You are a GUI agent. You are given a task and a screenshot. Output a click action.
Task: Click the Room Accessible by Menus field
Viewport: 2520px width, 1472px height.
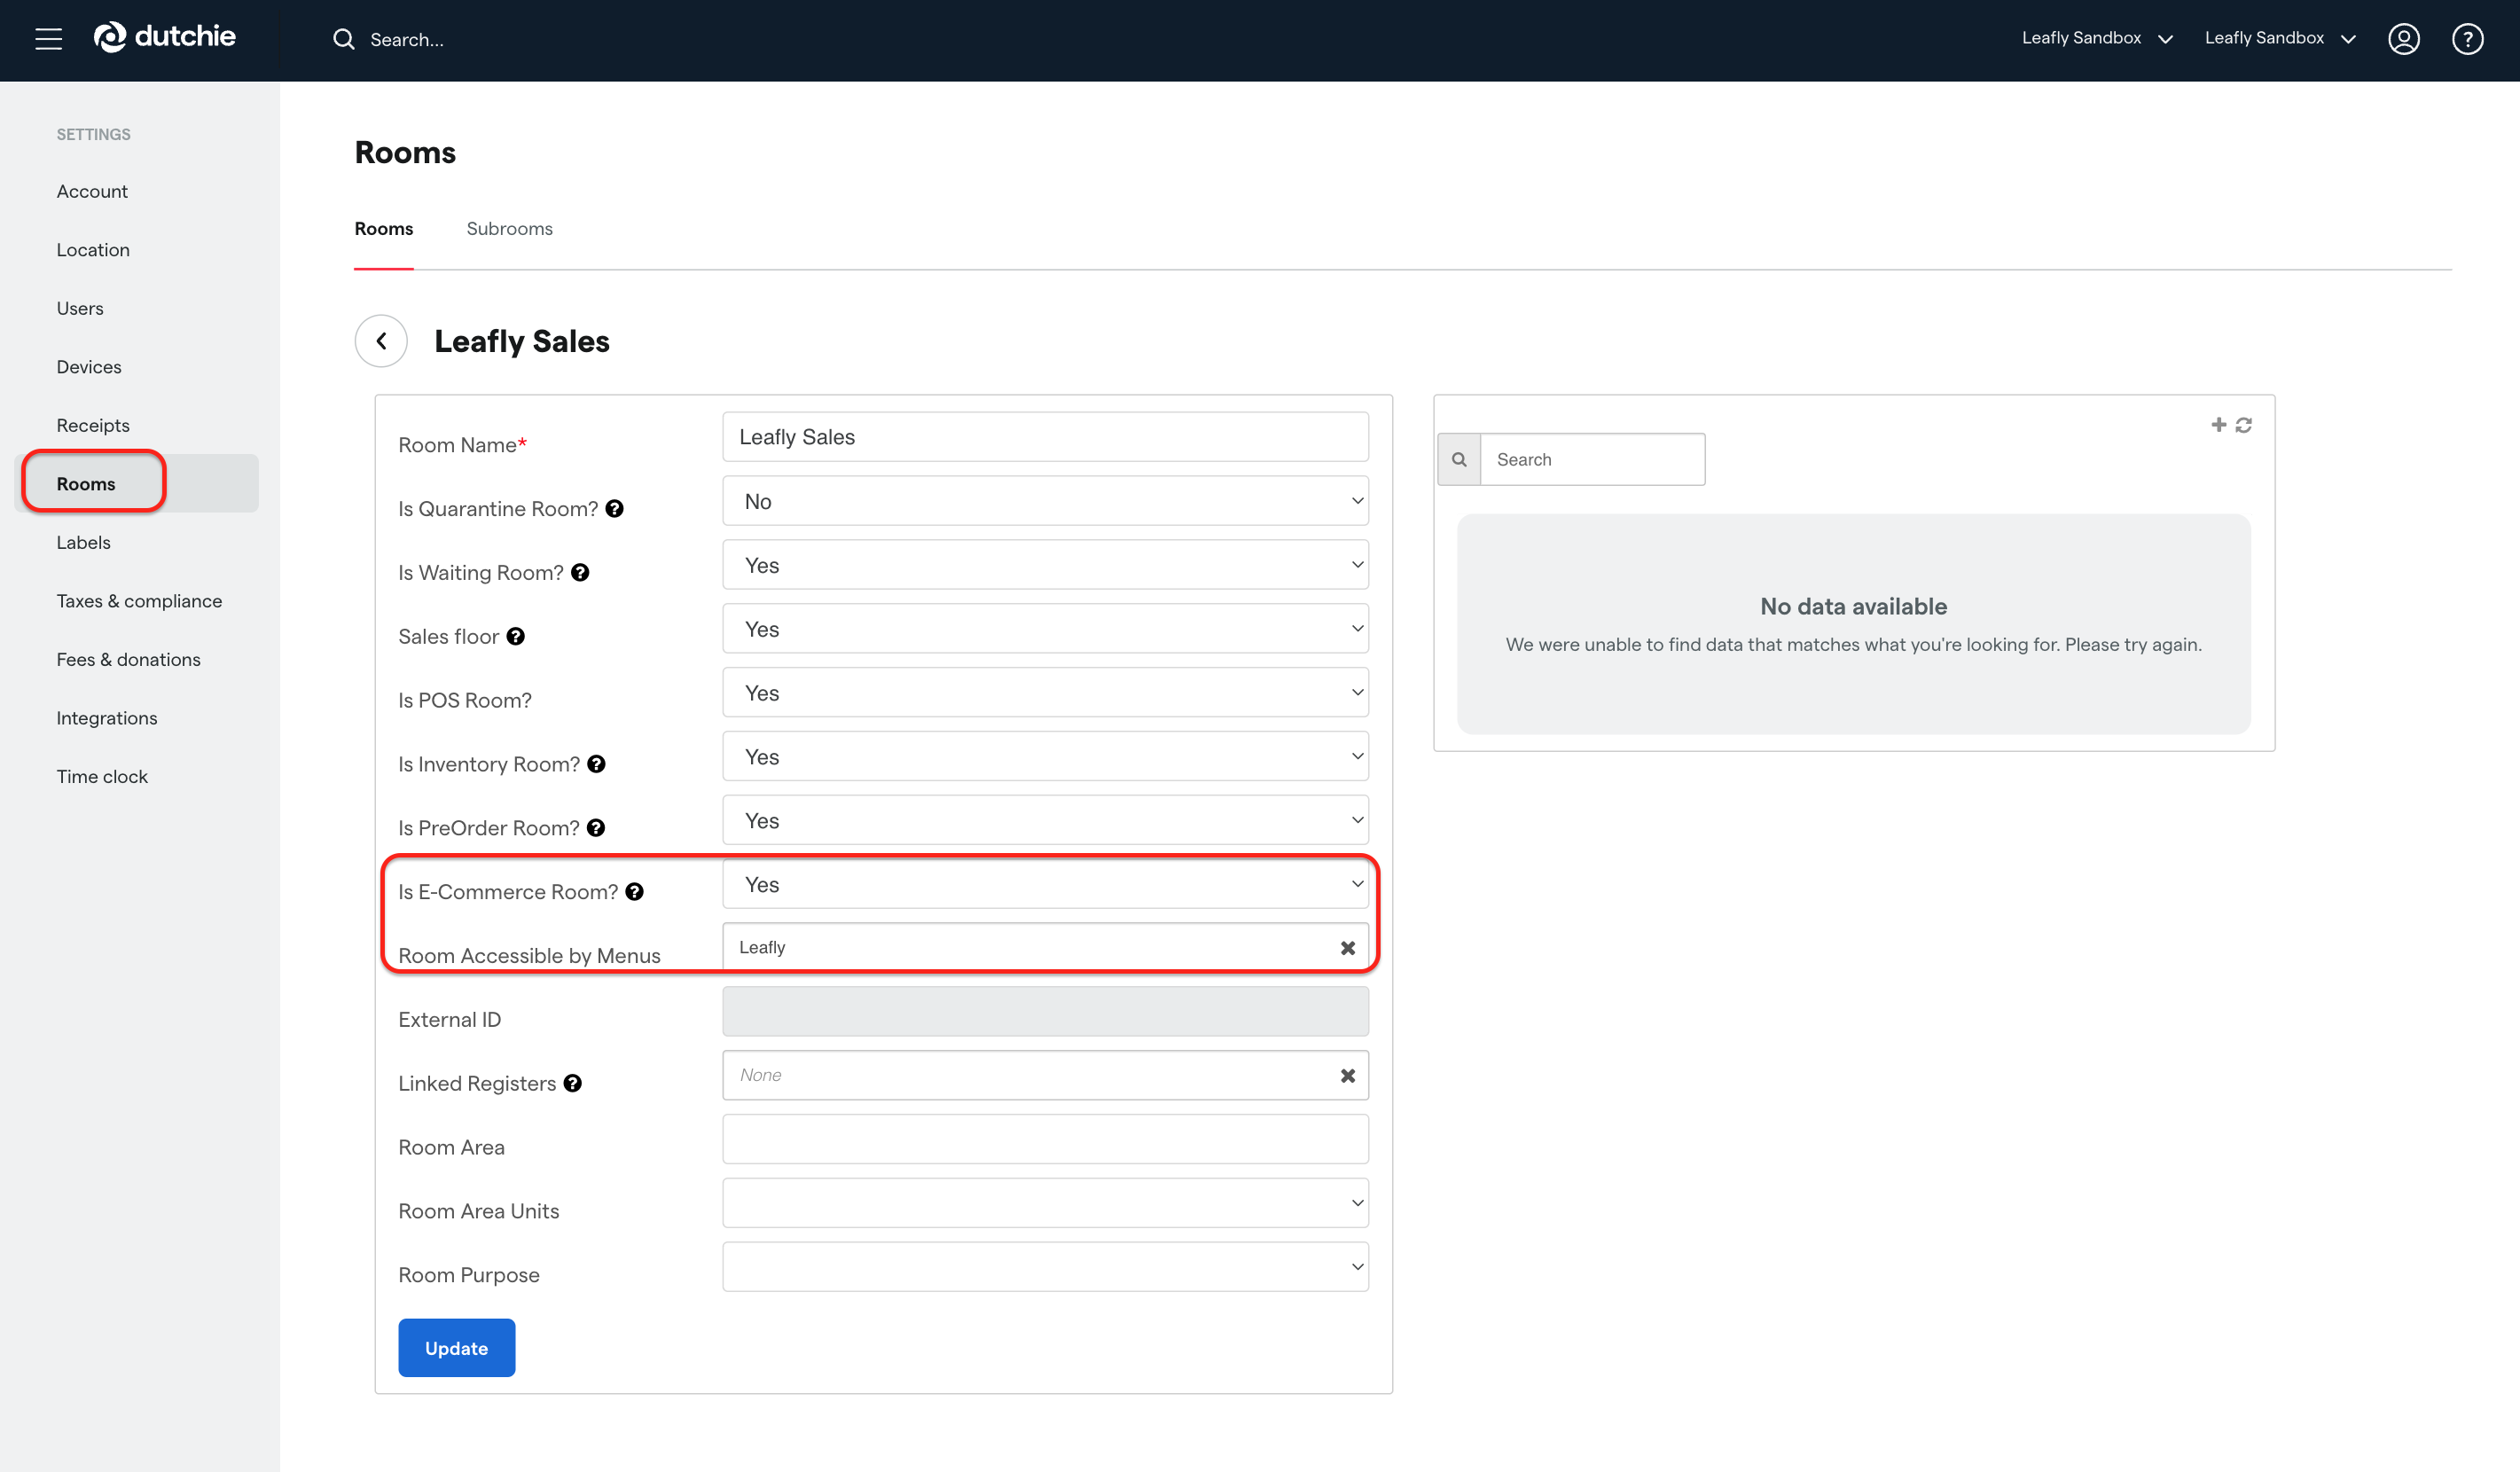pyautogui.click(x=1045, y=948)
